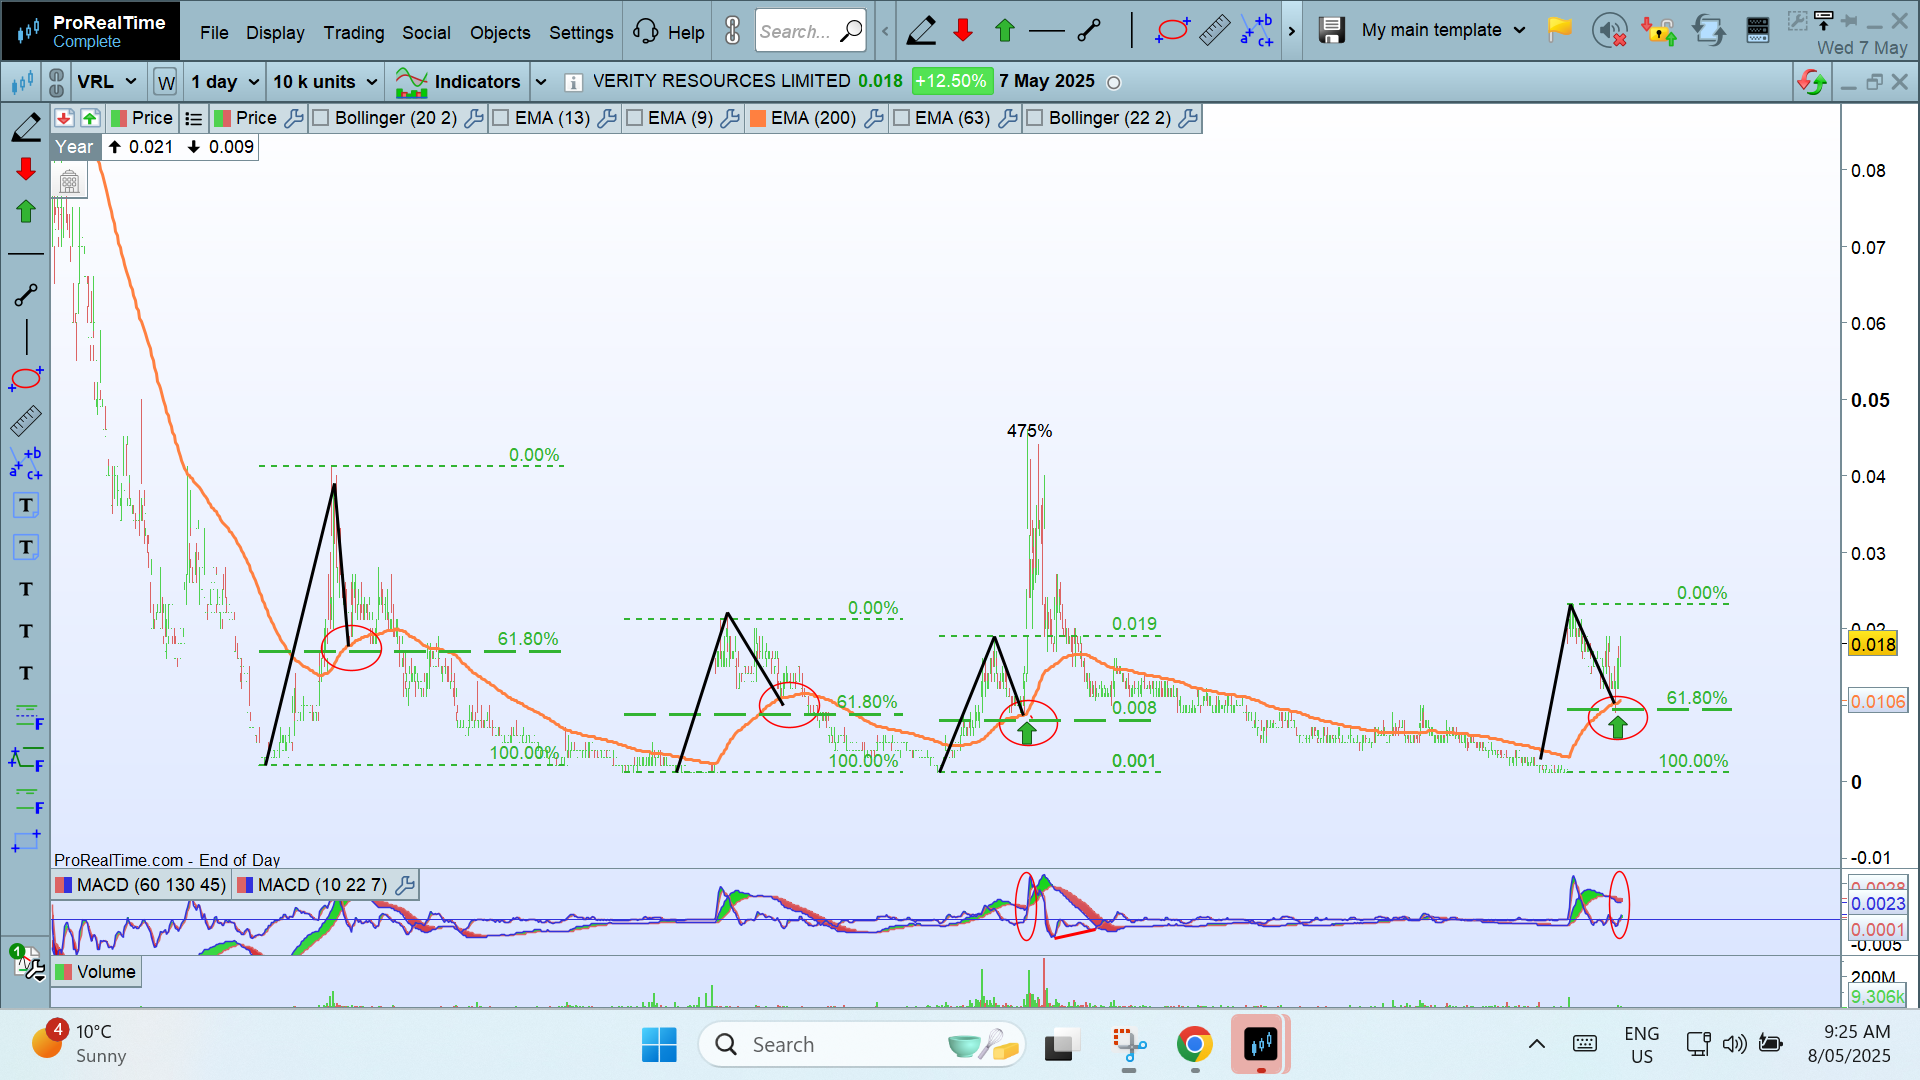Click the red-green refresh arrows icon in chart bar
Screen dimensions: 1920x1080
coord(1812,82)
